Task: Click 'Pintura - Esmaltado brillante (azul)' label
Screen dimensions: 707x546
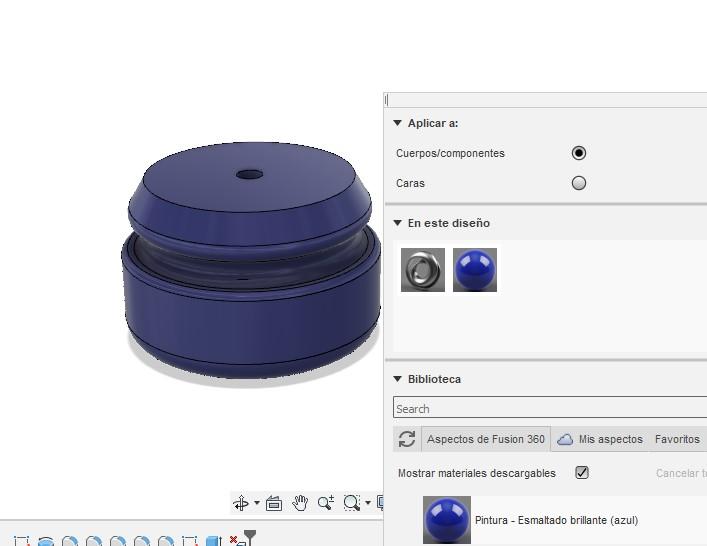Action: coord(556,520)
